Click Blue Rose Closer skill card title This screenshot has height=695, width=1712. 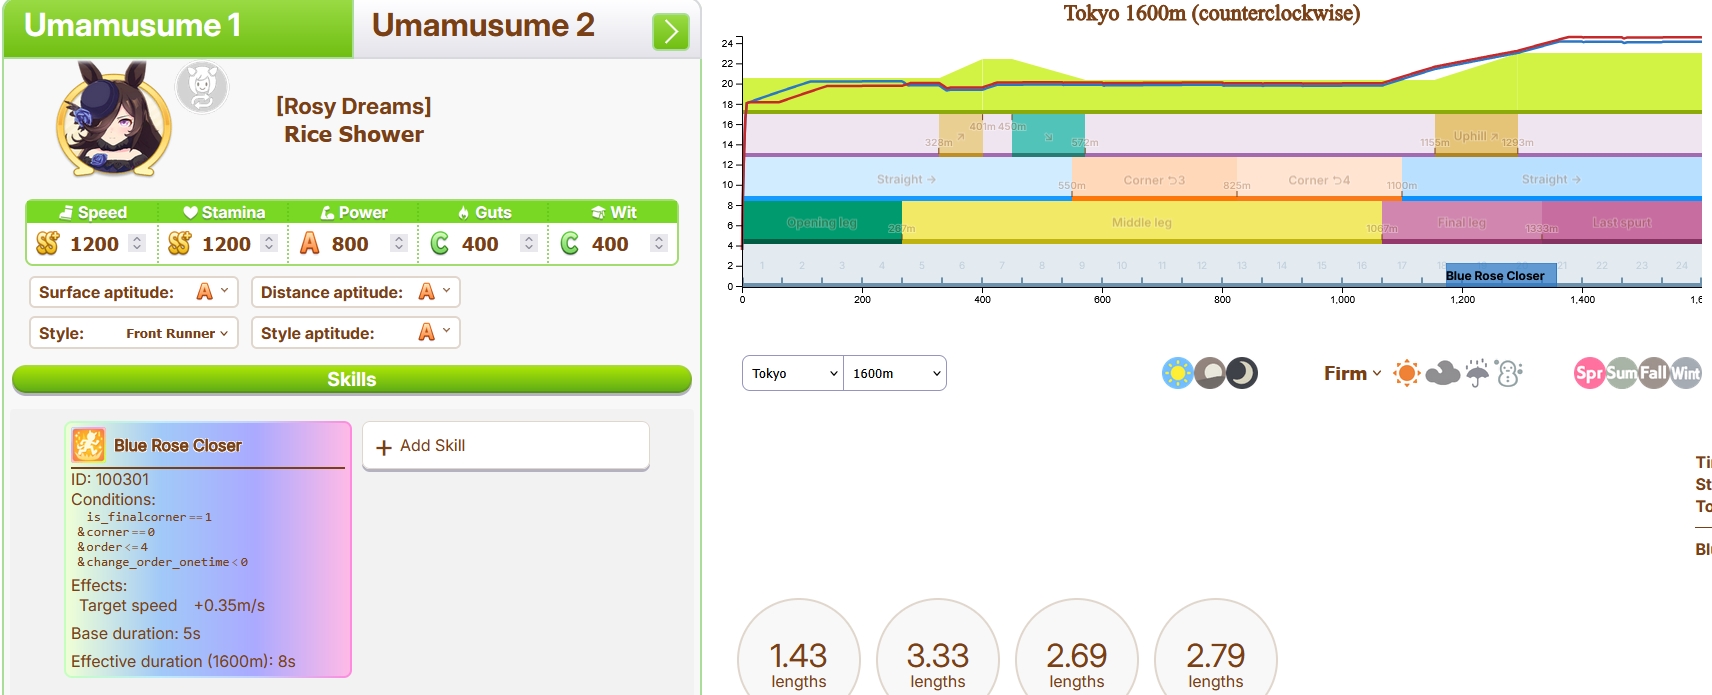[x=178, y=446]
